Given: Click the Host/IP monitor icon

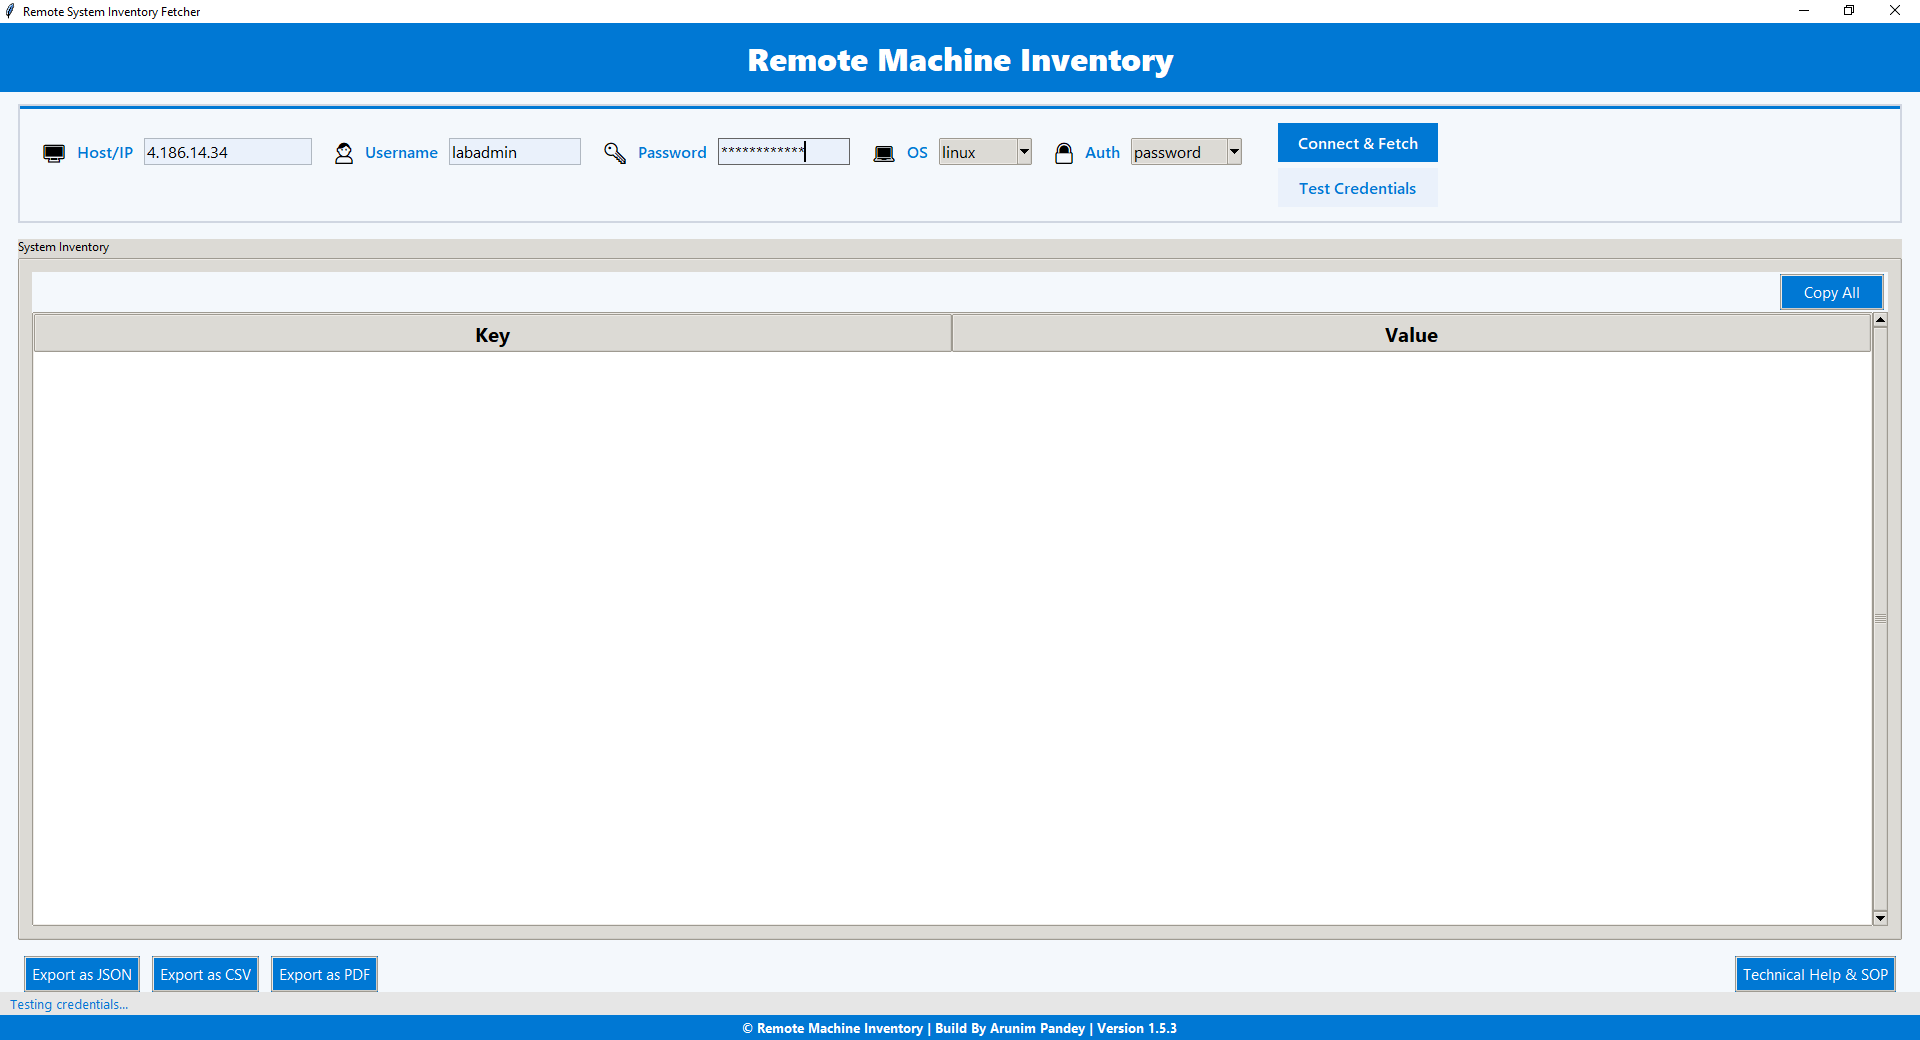Looking at the screenshot, I should 53,153.
